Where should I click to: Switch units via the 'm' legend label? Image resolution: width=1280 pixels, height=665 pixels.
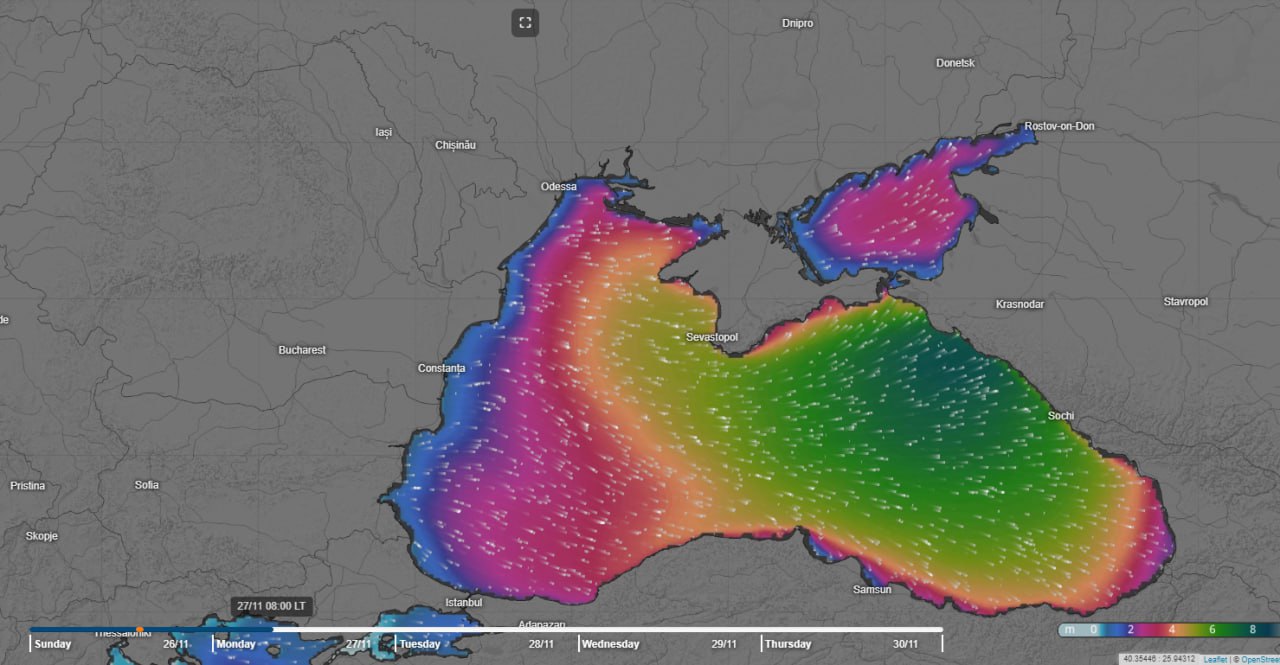coord(1070,630)
